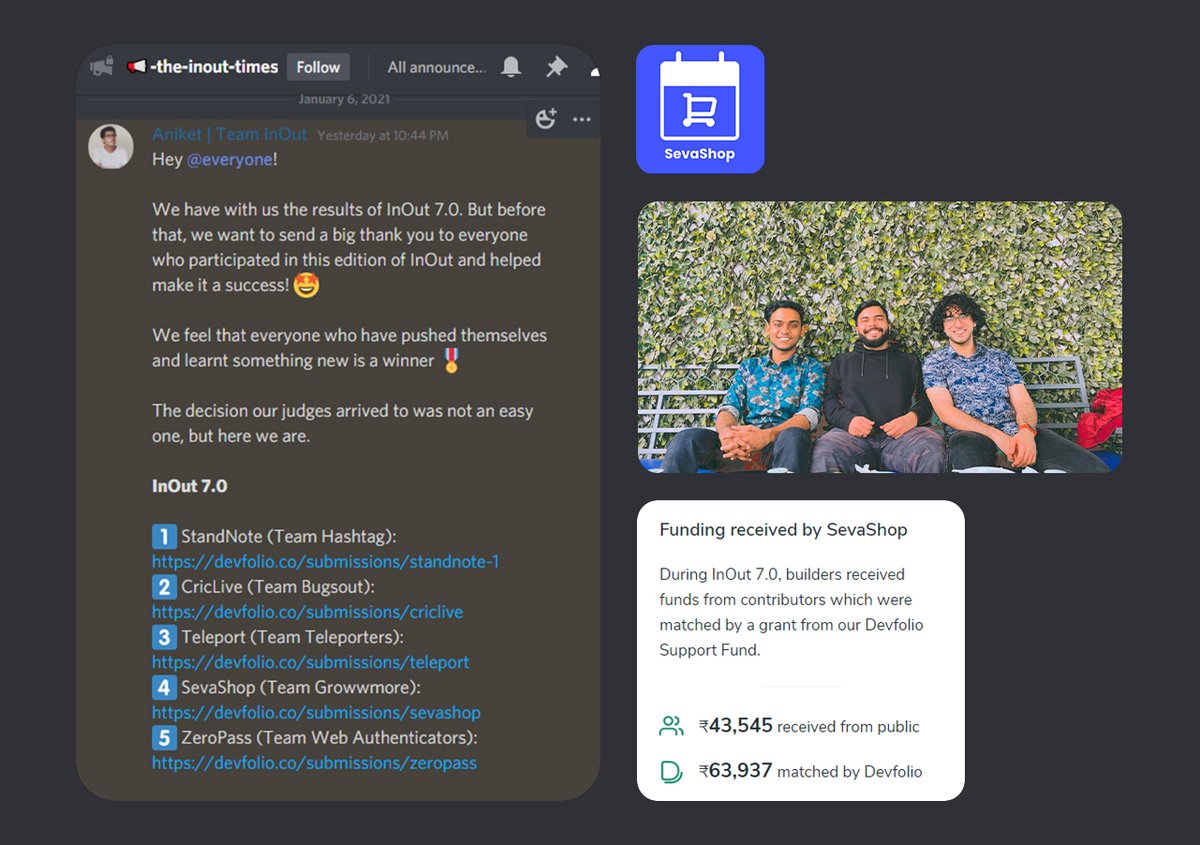Click the 'Yesterday at 10:44 PM' timestamp

pyautogui.click(x=383, y=135)
